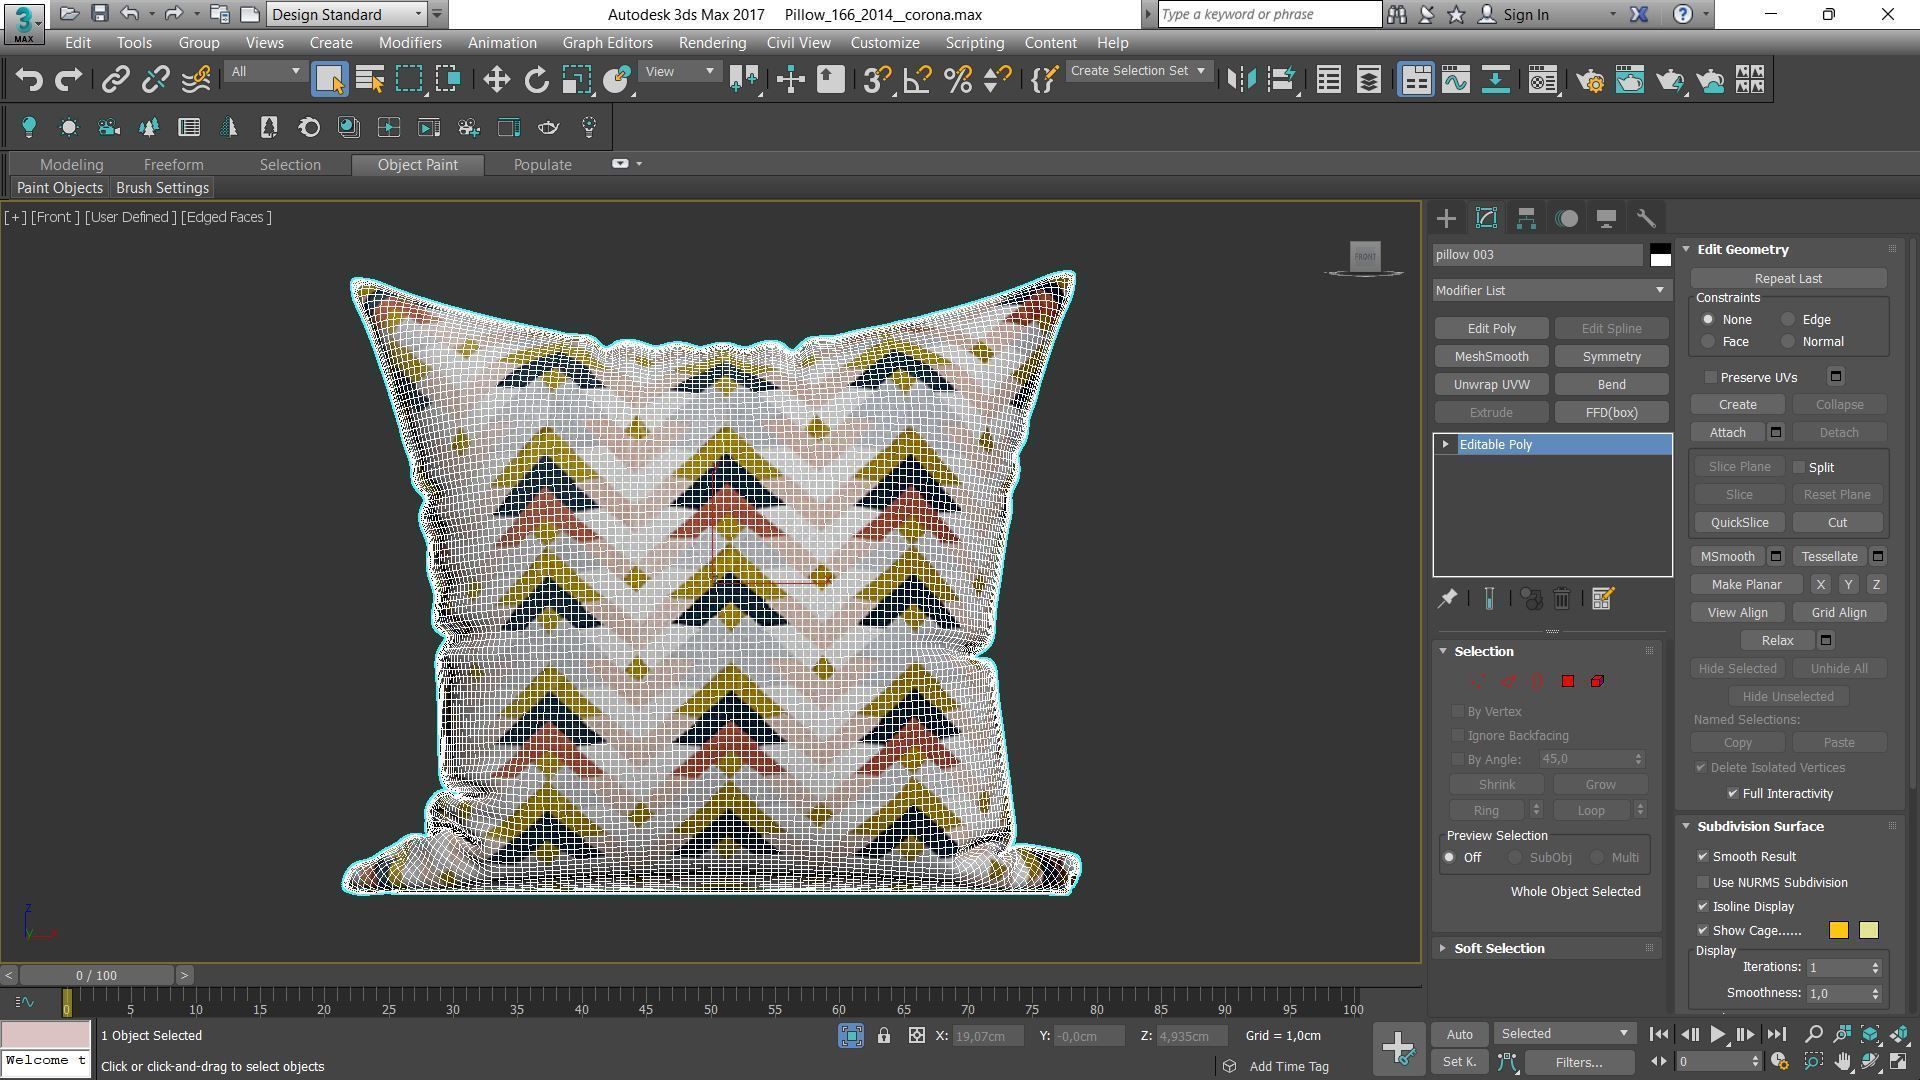Viewport: 1920px width, 1080px height.
Task: Choose the Select and Move tool
Action: click(496, 80)
